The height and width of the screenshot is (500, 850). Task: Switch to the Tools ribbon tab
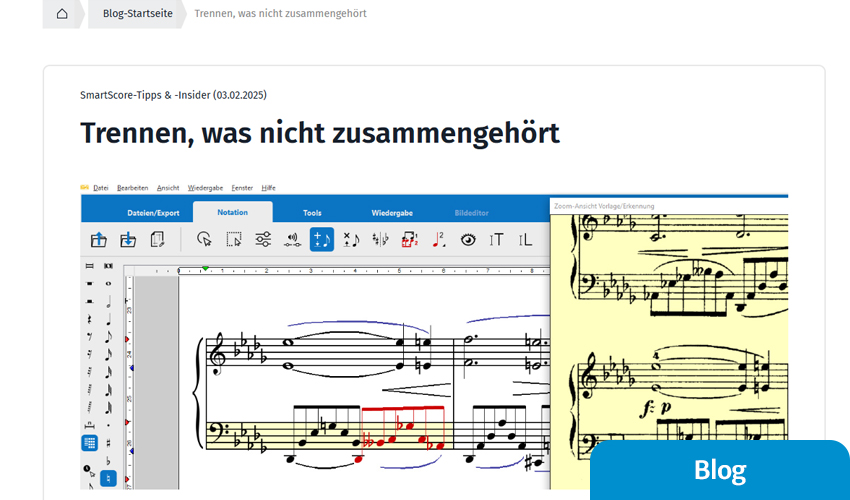pos(312,213)
